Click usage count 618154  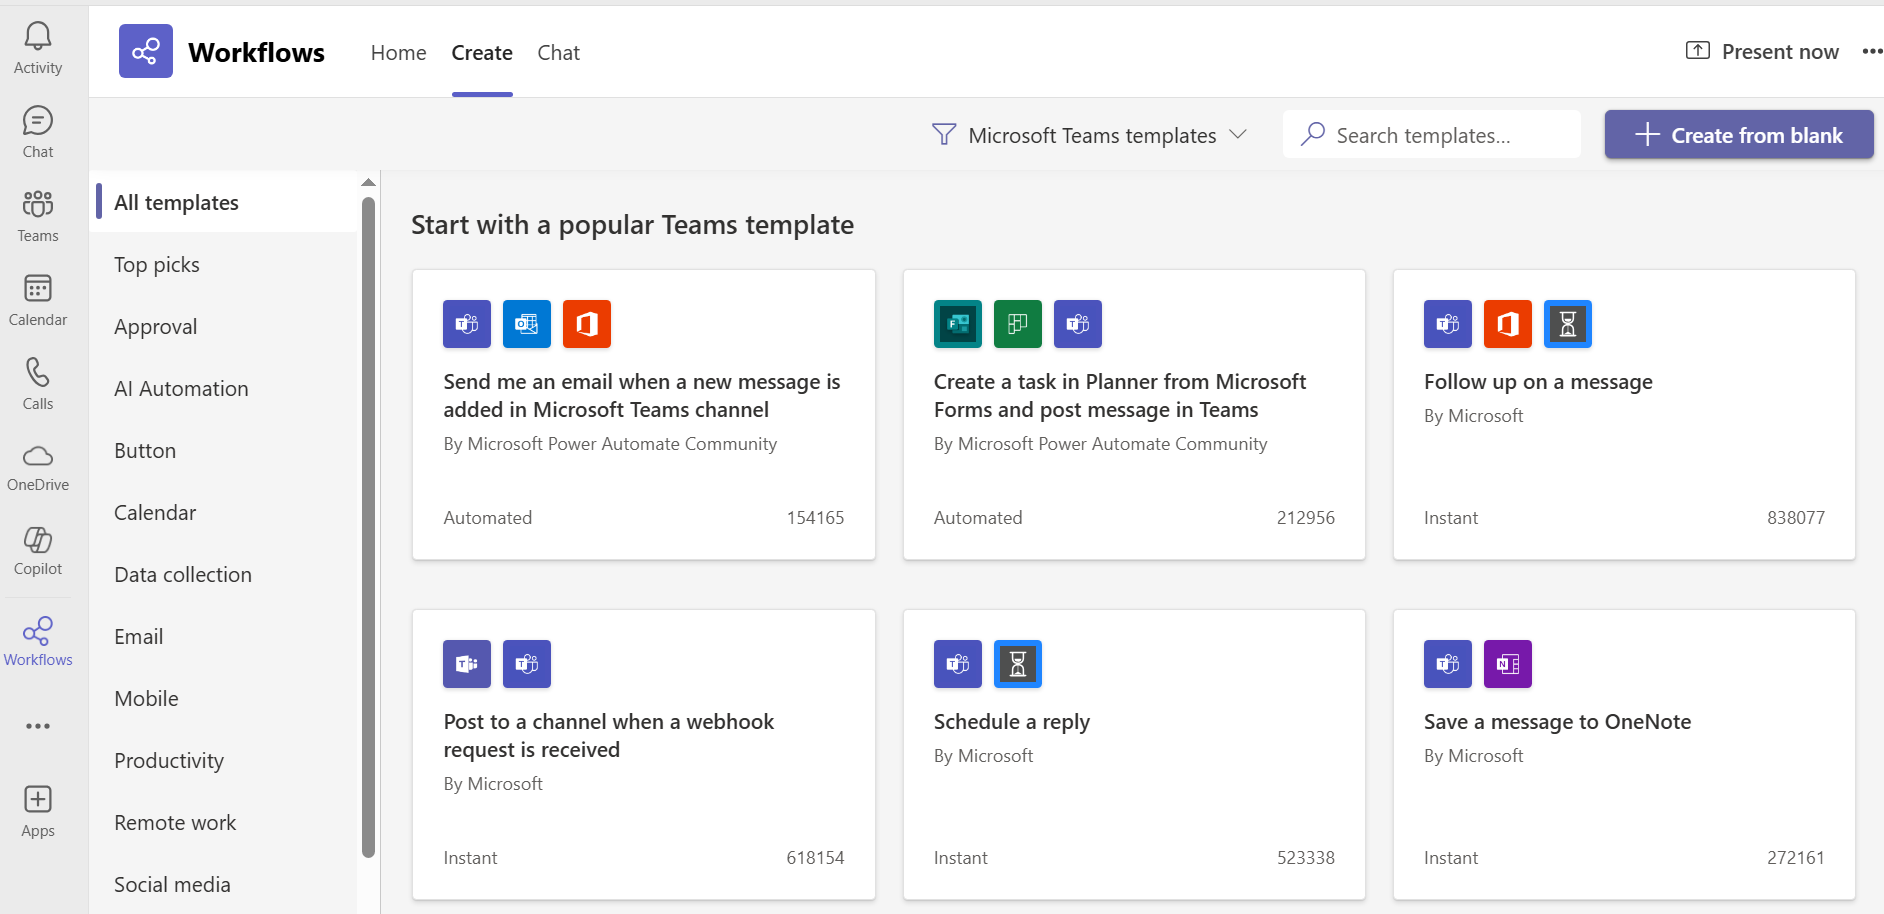pyautogui.click(x=815, y=858)
